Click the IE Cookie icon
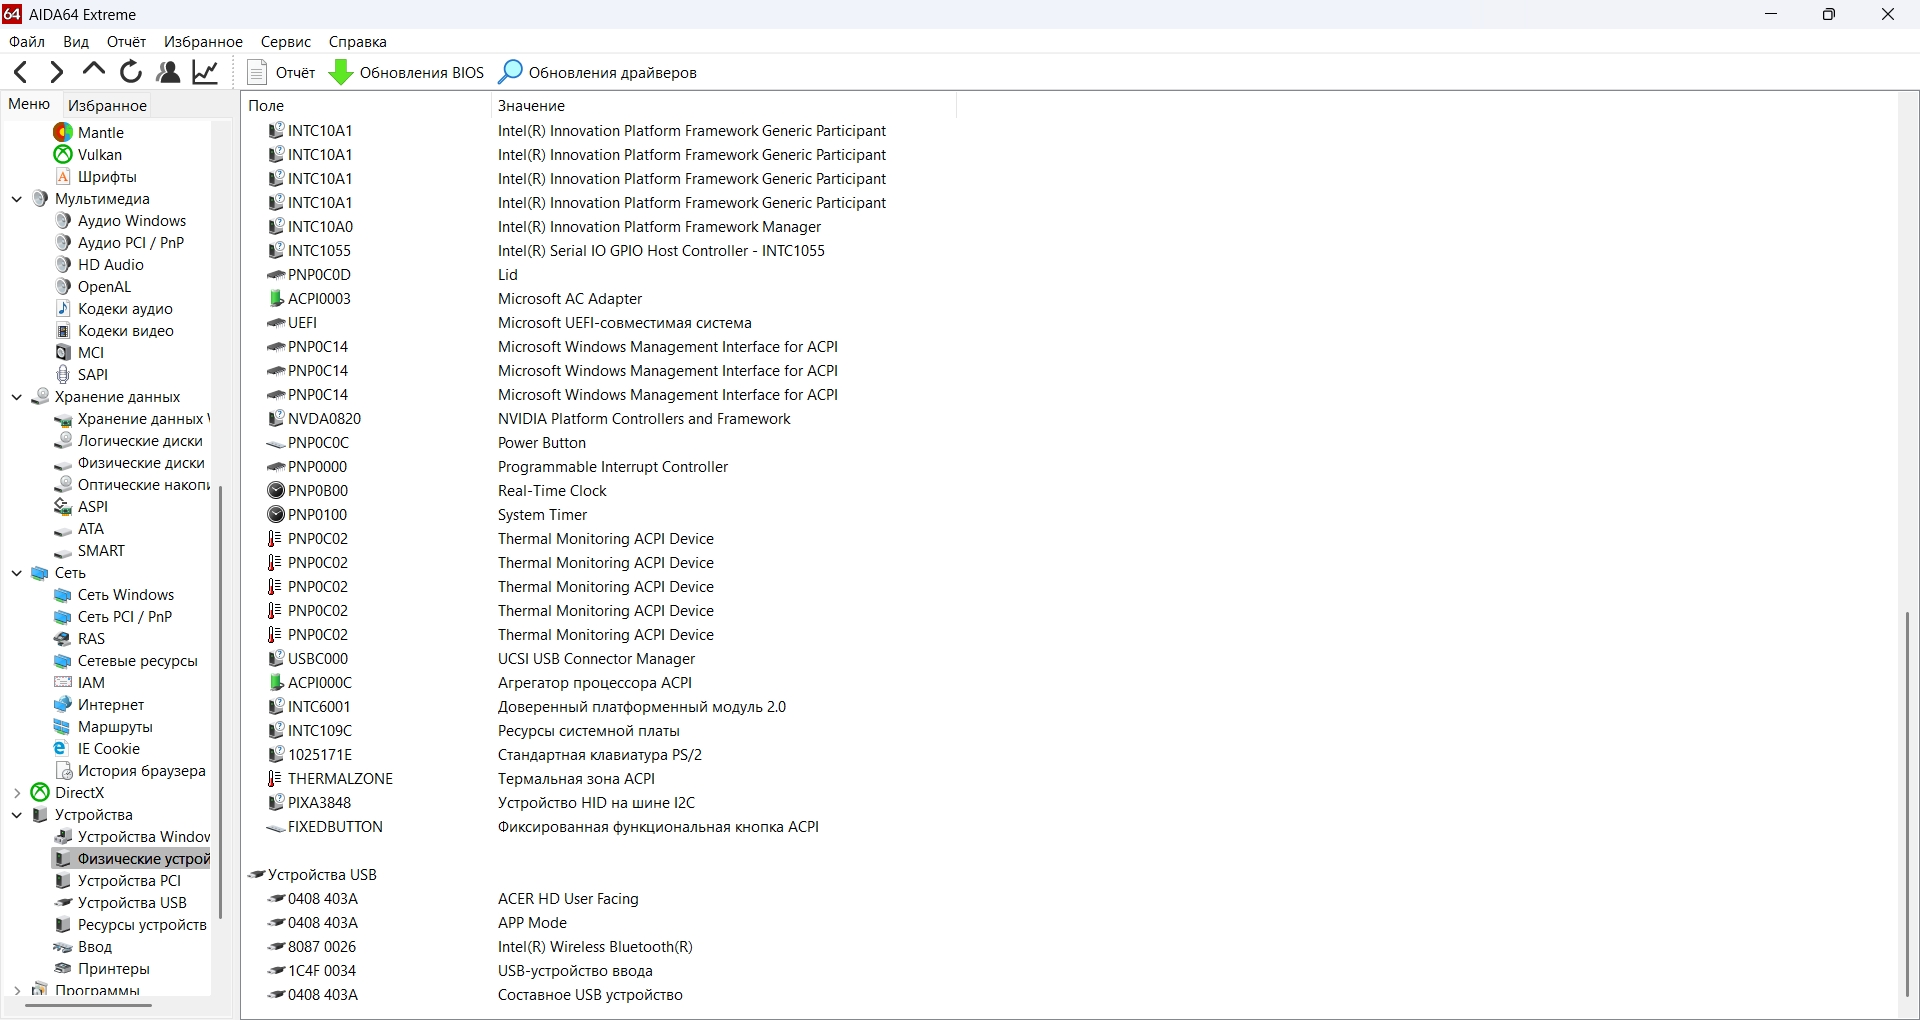Screen dimensions: 1920x1020 (63, 749)
